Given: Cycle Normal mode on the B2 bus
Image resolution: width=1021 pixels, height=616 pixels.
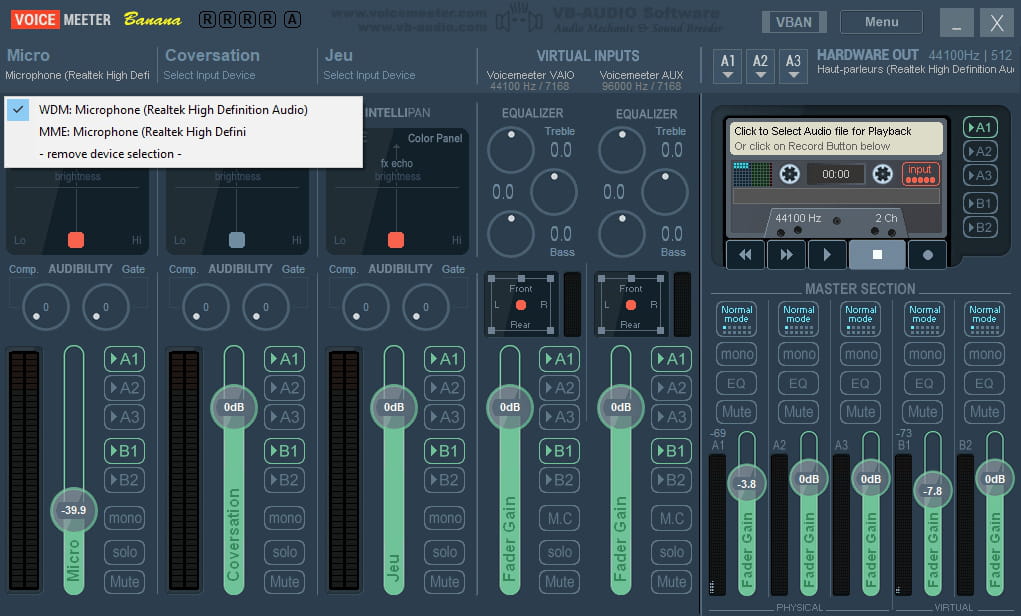Looking at the screenshot, I should click(985, 318).
